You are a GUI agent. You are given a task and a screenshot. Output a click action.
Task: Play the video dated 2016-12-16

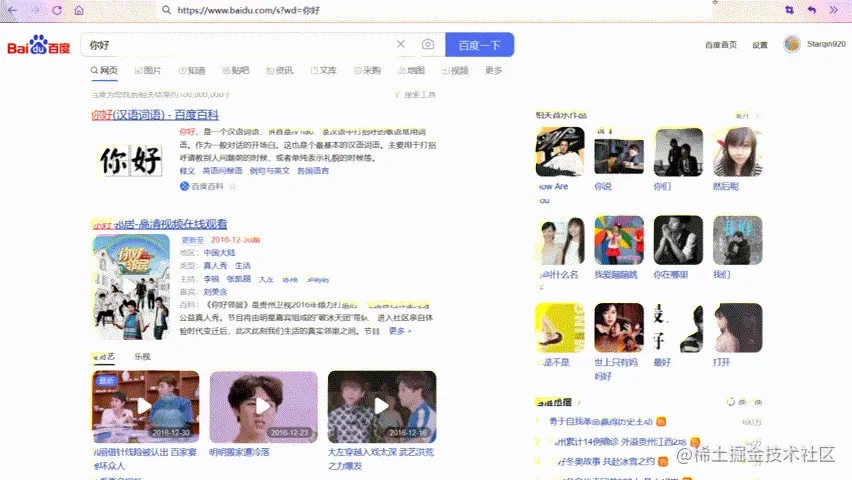[382, 407]
